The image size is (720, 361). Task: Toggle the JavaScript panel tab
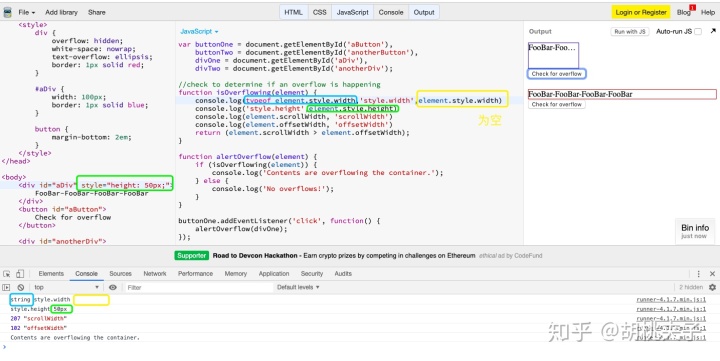[x=352, y=12]
